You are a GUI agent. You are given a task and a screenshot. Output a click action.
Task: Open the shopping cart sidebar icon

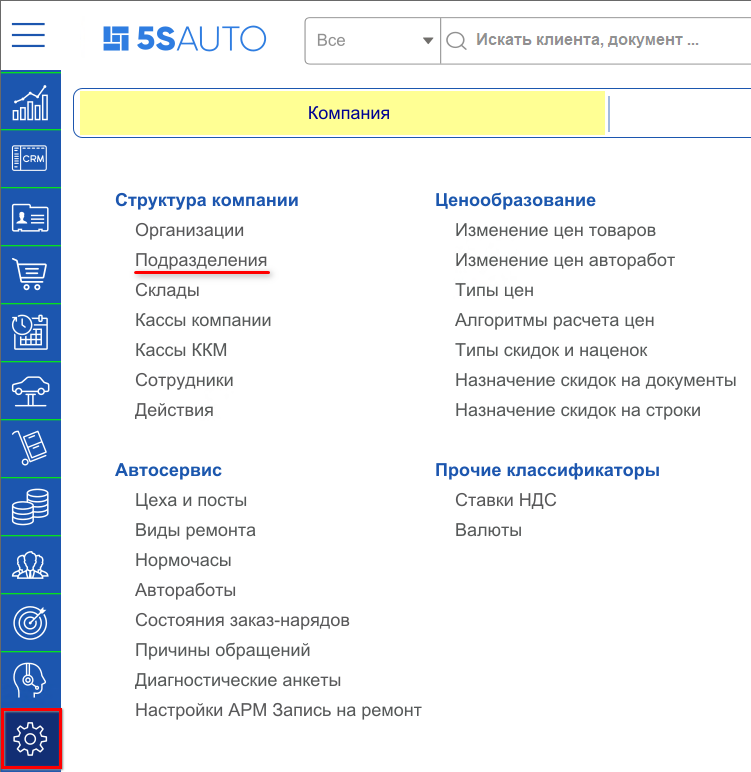point(31,274)
